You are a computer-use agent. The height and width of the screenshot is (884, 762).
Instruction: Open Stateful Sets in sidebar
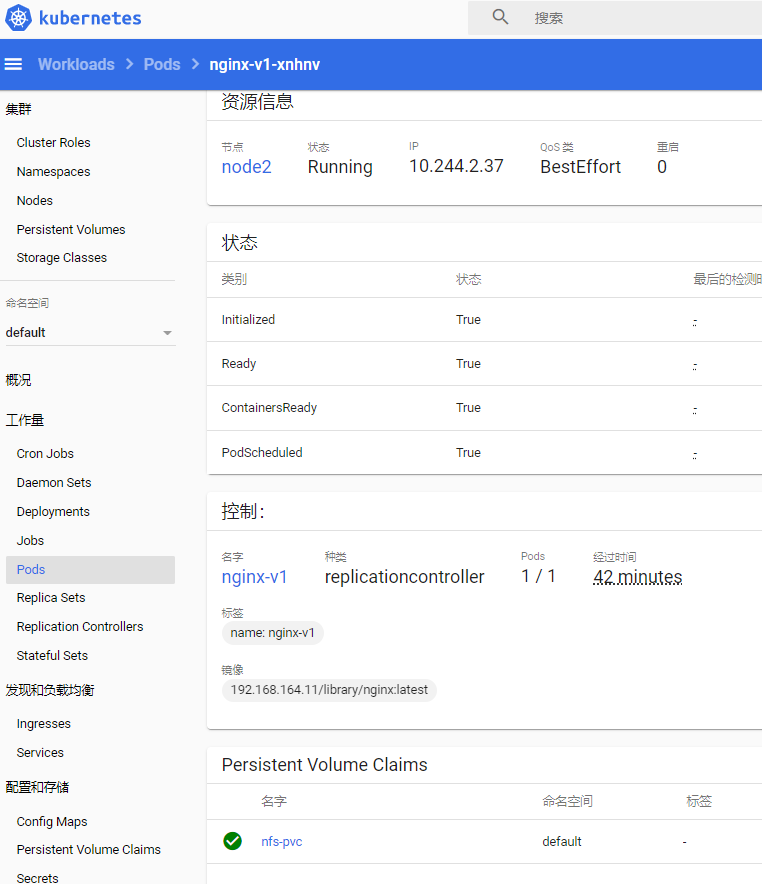tap(52, 656)
